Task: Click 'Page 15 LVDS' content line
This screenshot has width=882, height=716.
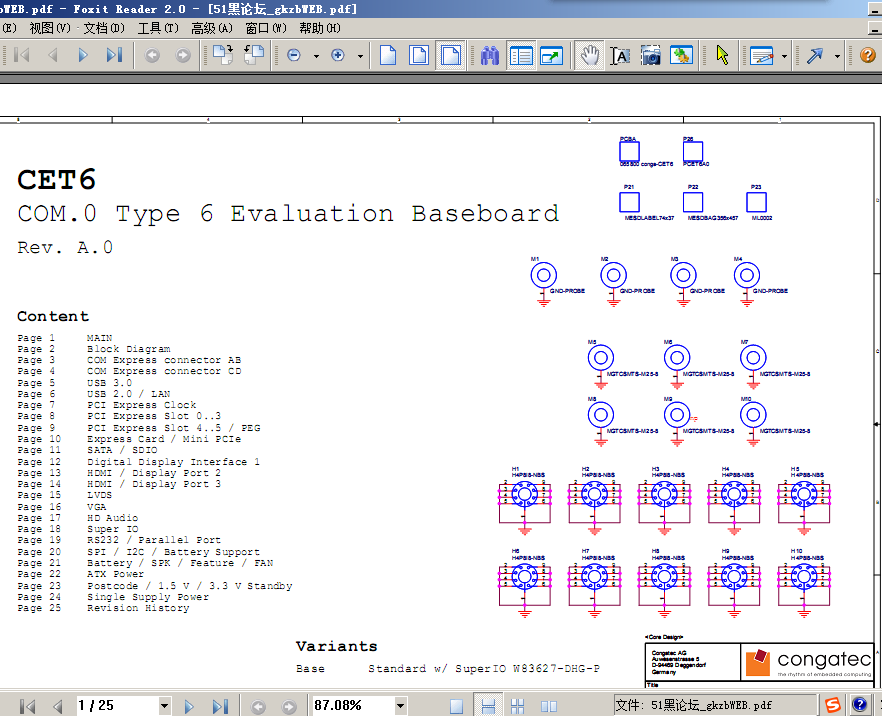Action: pyautogui.click(x=65, y=495)
